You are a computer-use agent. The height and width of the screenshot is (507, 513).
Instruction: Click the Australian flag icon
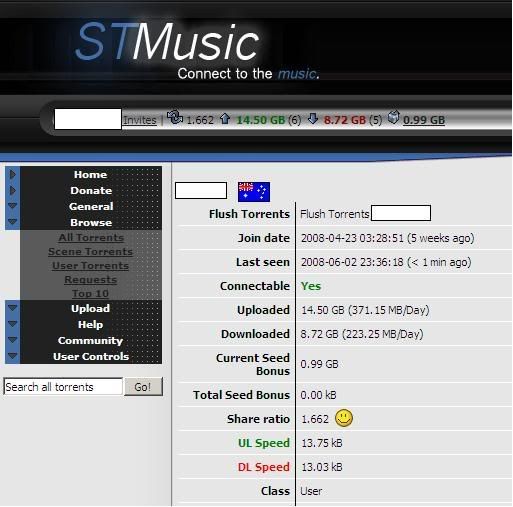(x=254, y=192)
